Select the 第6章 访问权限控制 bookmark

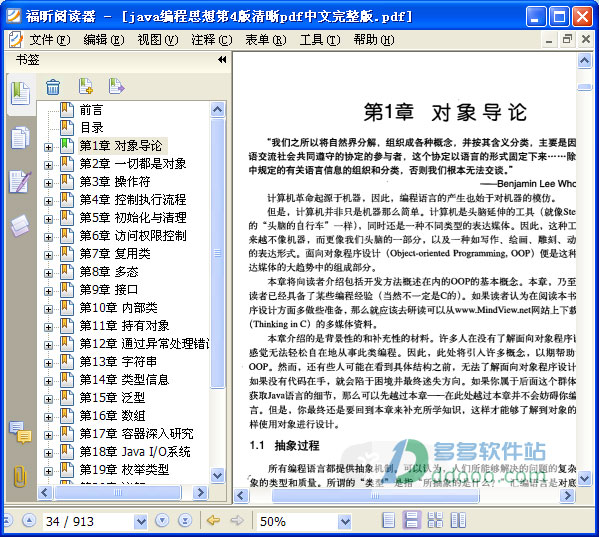[x=133, y=236]
